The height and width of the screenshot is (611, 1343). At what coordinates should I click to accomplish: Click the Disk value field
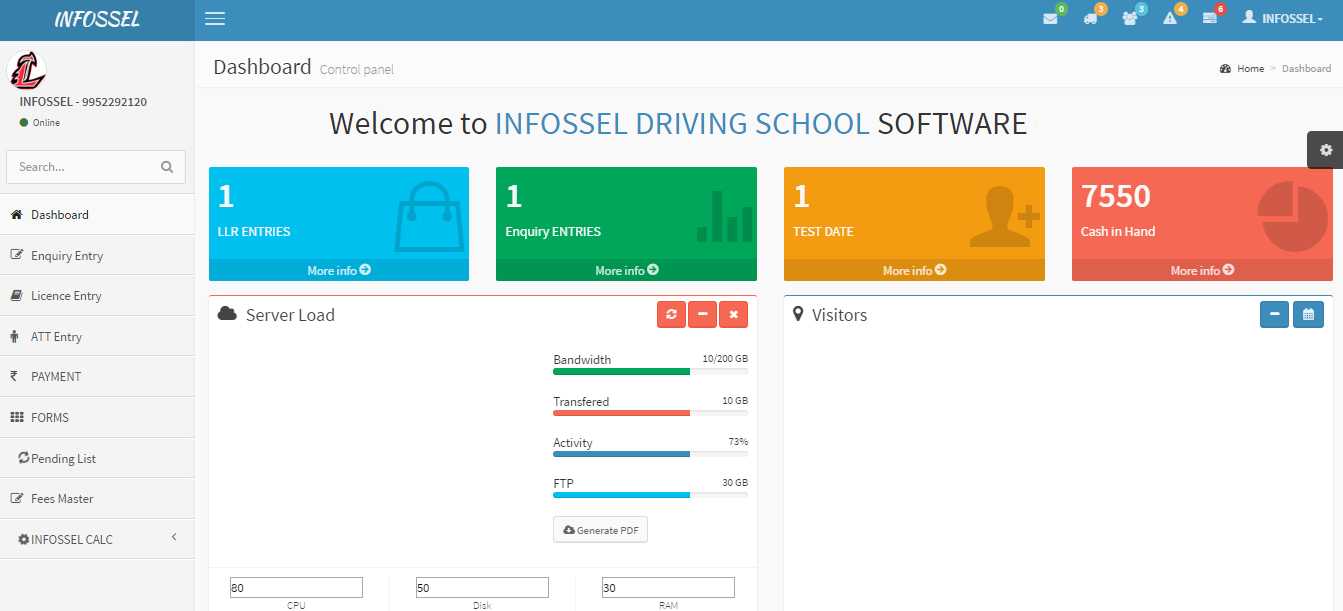(x=482, y=588)
